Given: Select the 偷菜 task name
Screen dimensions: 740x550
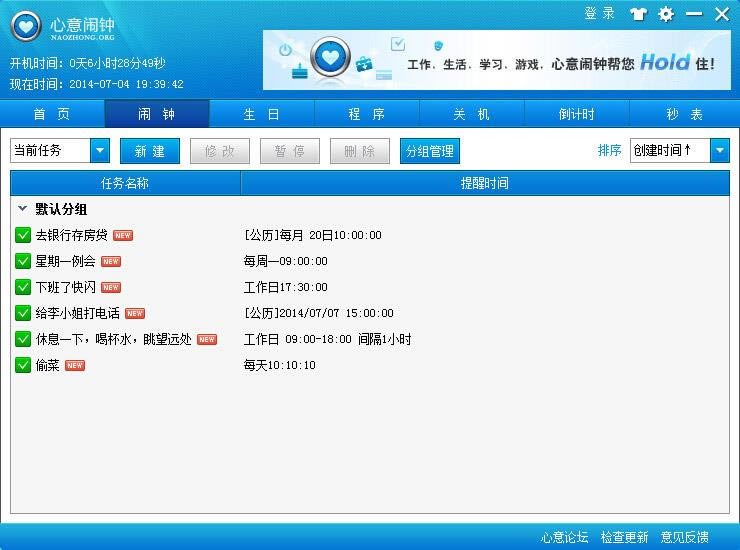Looking at the screenshot, I should click(x=47, y=365).
